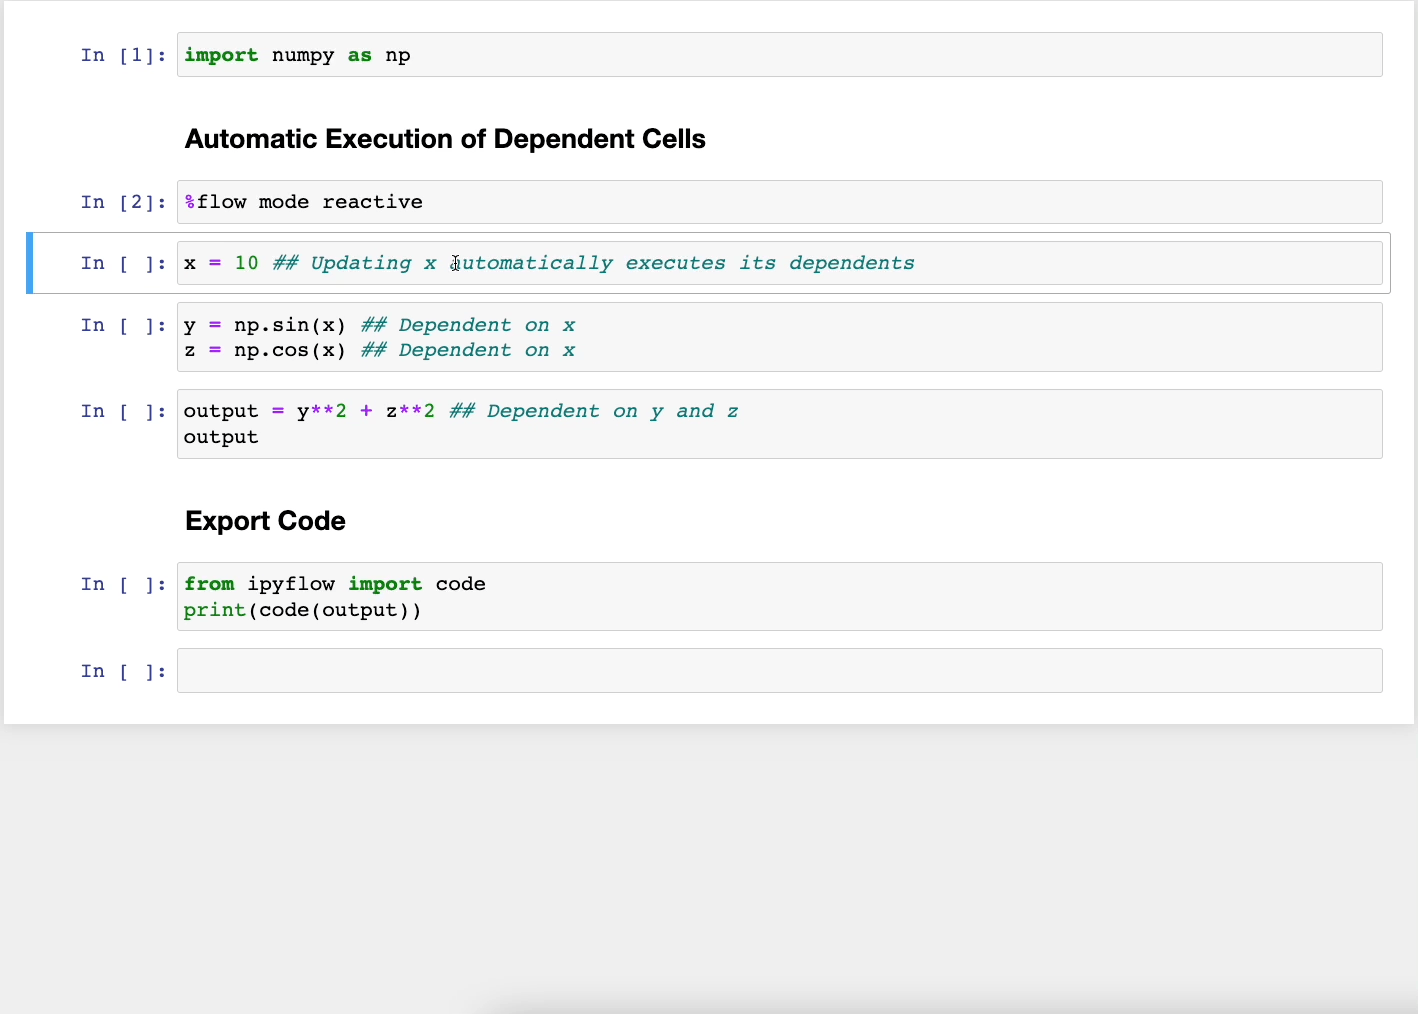Image resolution: width=1418 pixels, height=1014 pixels.
Task: Click the 'from ipyflow import code' line
Action: click(x=334, y=584)
